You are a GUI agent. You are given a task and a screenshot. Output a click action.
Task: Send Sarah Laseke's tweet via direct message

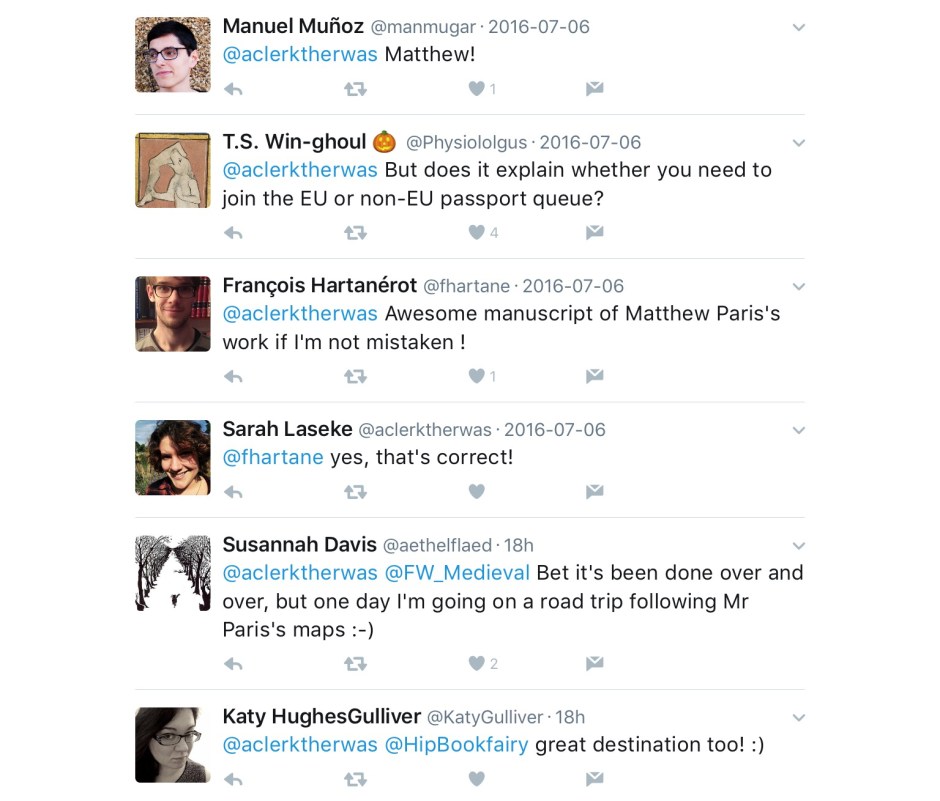coord(594,492)
